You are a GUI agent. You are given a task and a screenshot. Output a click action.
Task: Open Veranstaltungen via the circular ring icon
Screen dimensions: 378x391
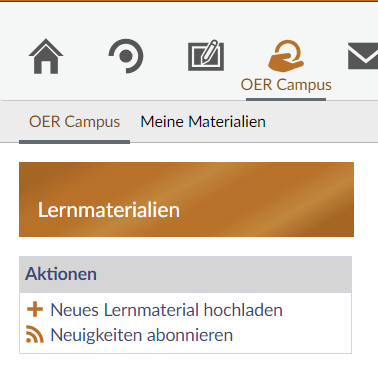tap(126, 56)
